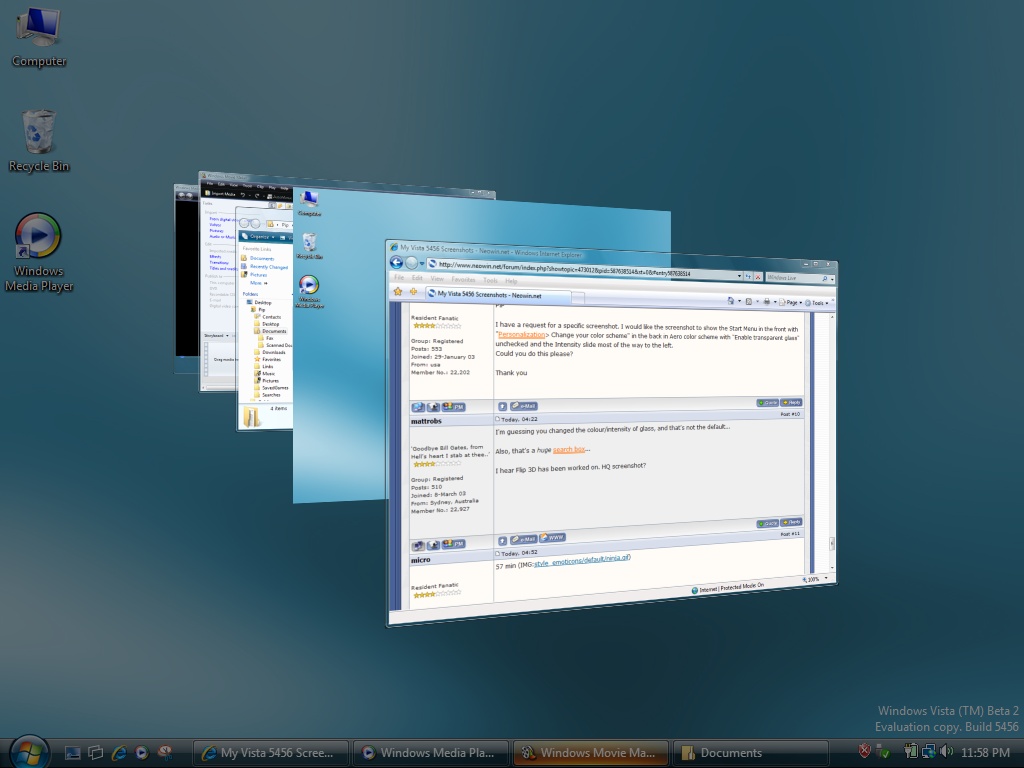The image size is (1024, 768).
Task: Open the Computer desktop icon
Action: 39,37
